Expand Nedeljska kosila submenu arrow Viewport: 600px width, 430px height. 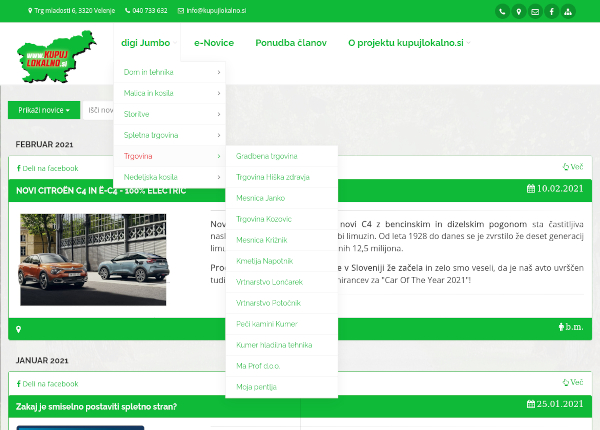point(218,177)
